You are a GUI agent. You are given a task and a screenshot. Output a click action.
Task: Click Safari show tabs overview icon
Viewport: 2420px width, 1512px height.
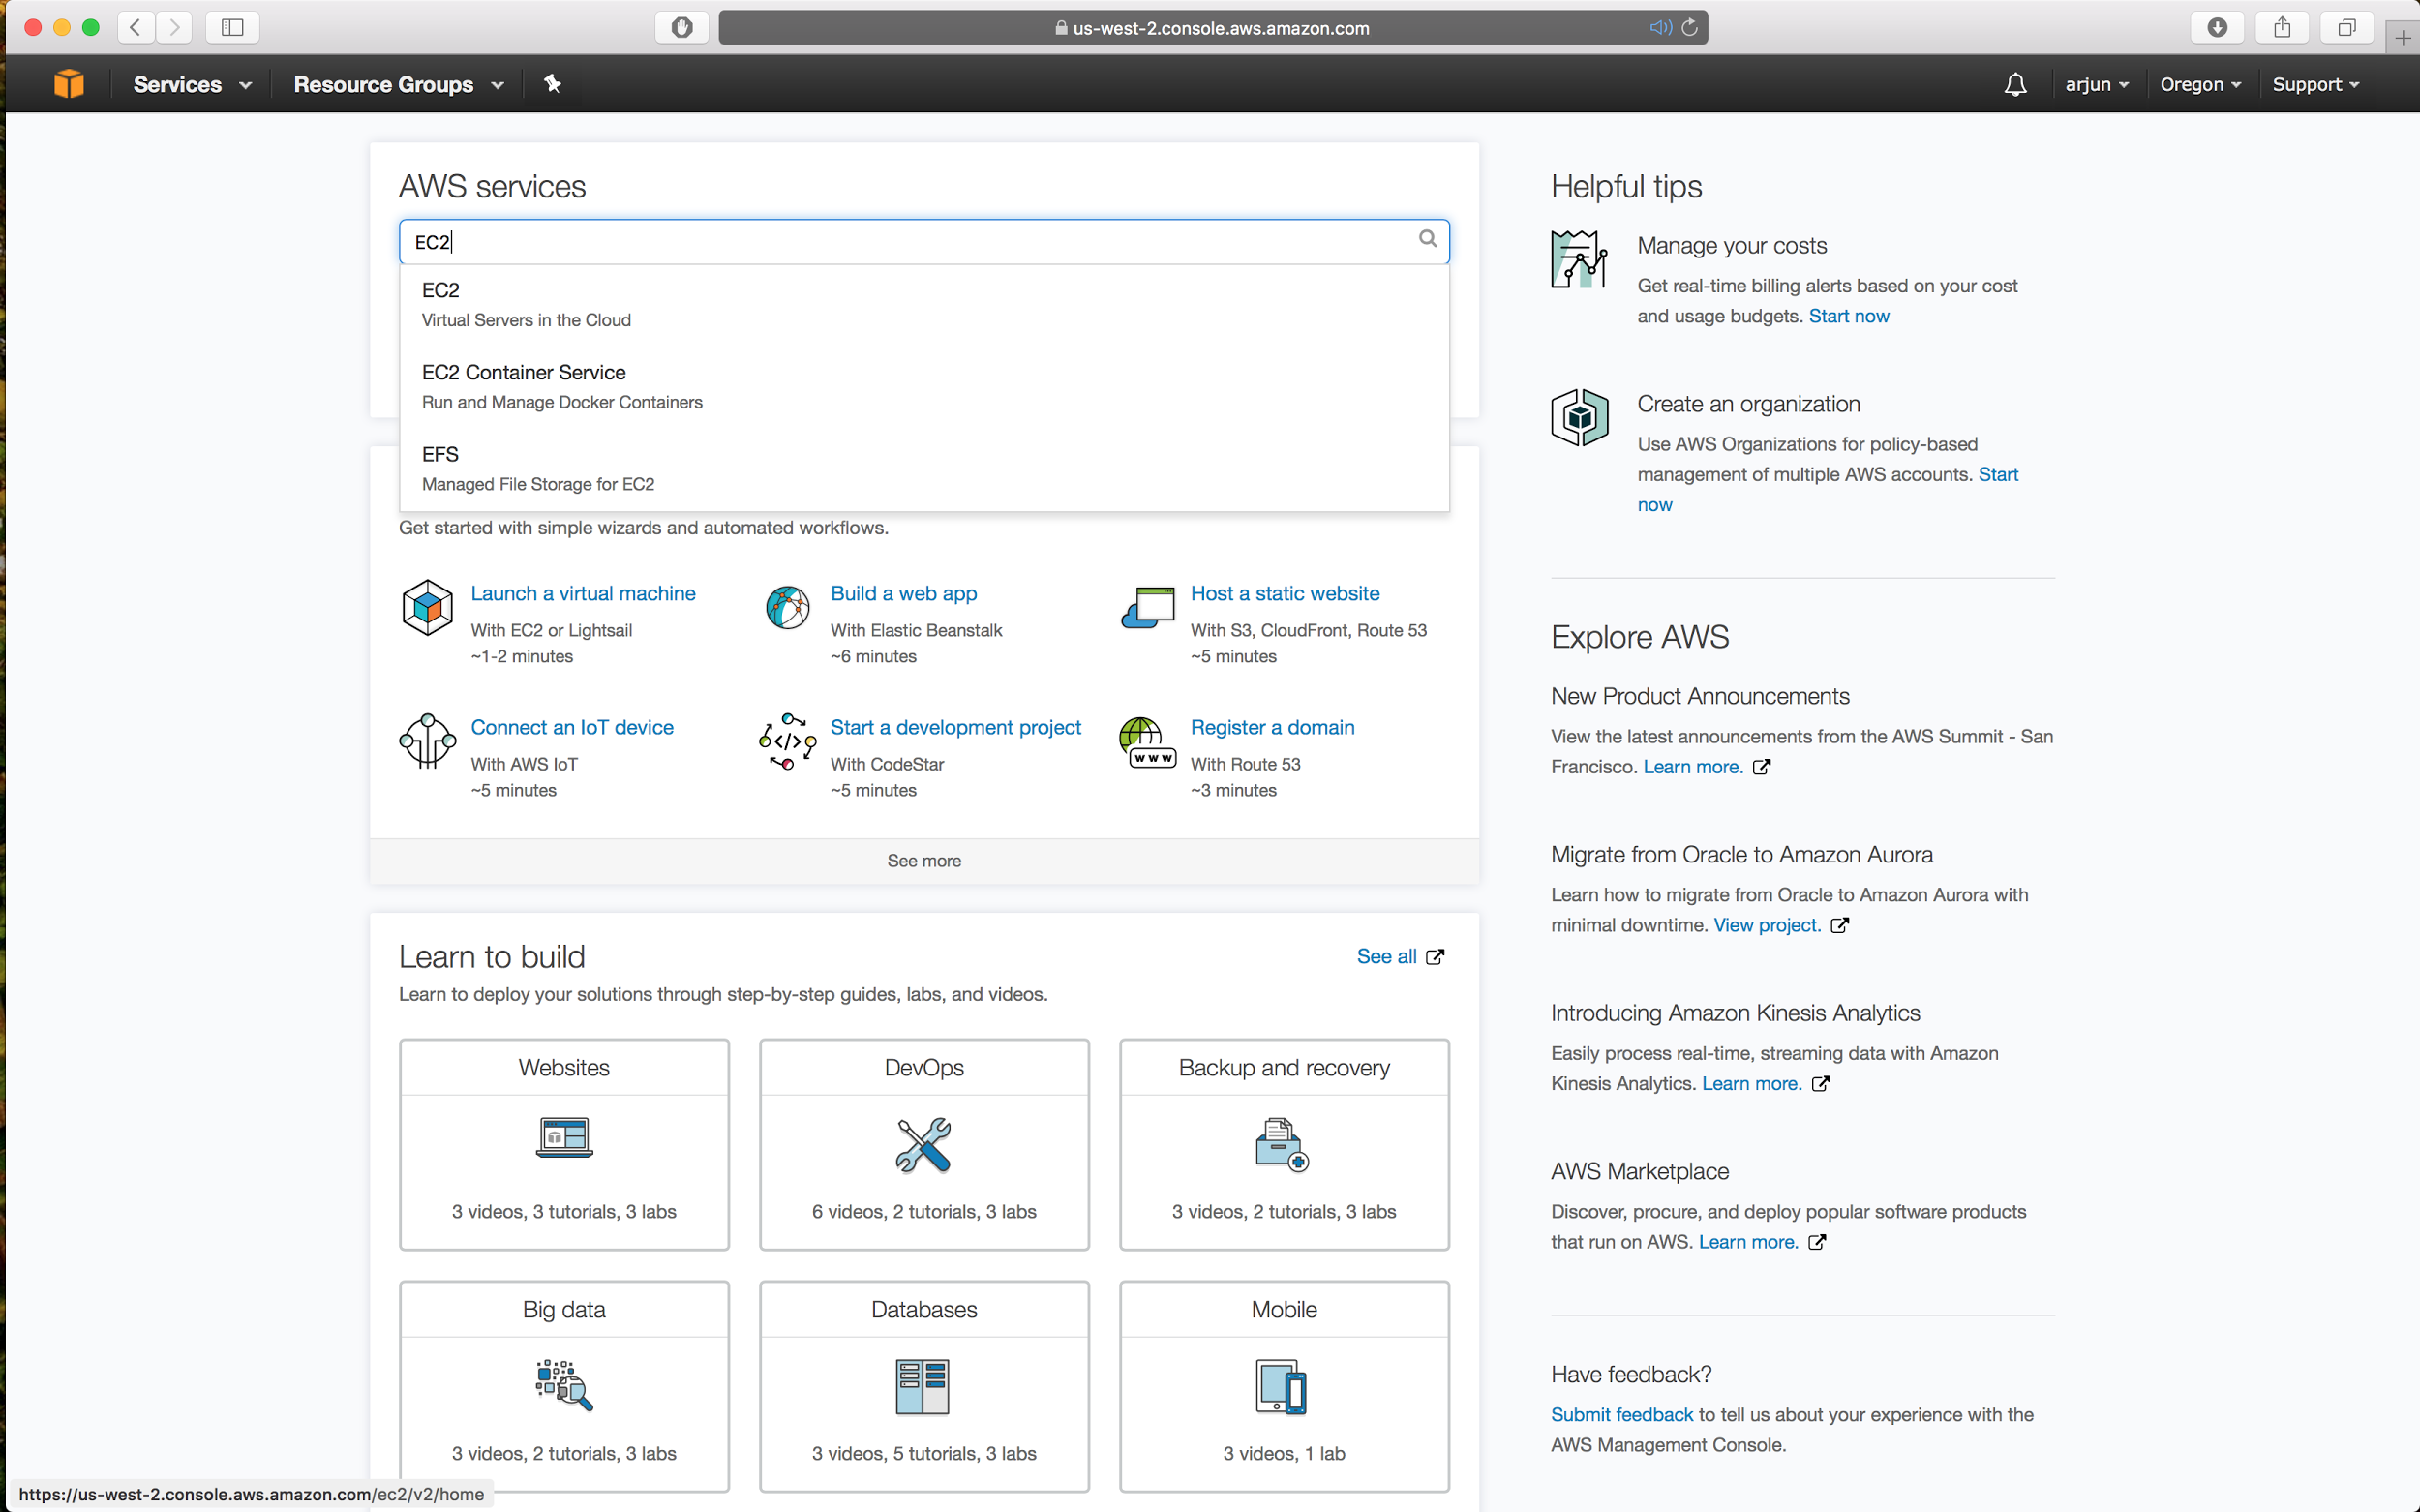pyautogui.click(x=2346, y=27)
